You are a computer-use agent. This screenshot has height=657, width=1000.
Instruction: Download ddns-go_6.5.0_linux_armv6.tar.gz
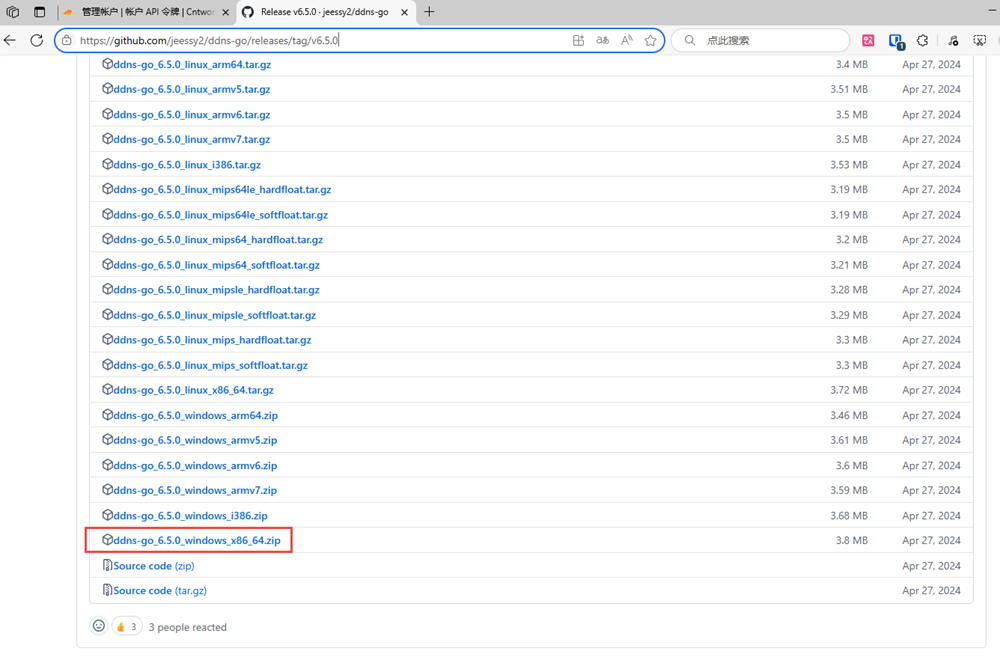[192, 115]
